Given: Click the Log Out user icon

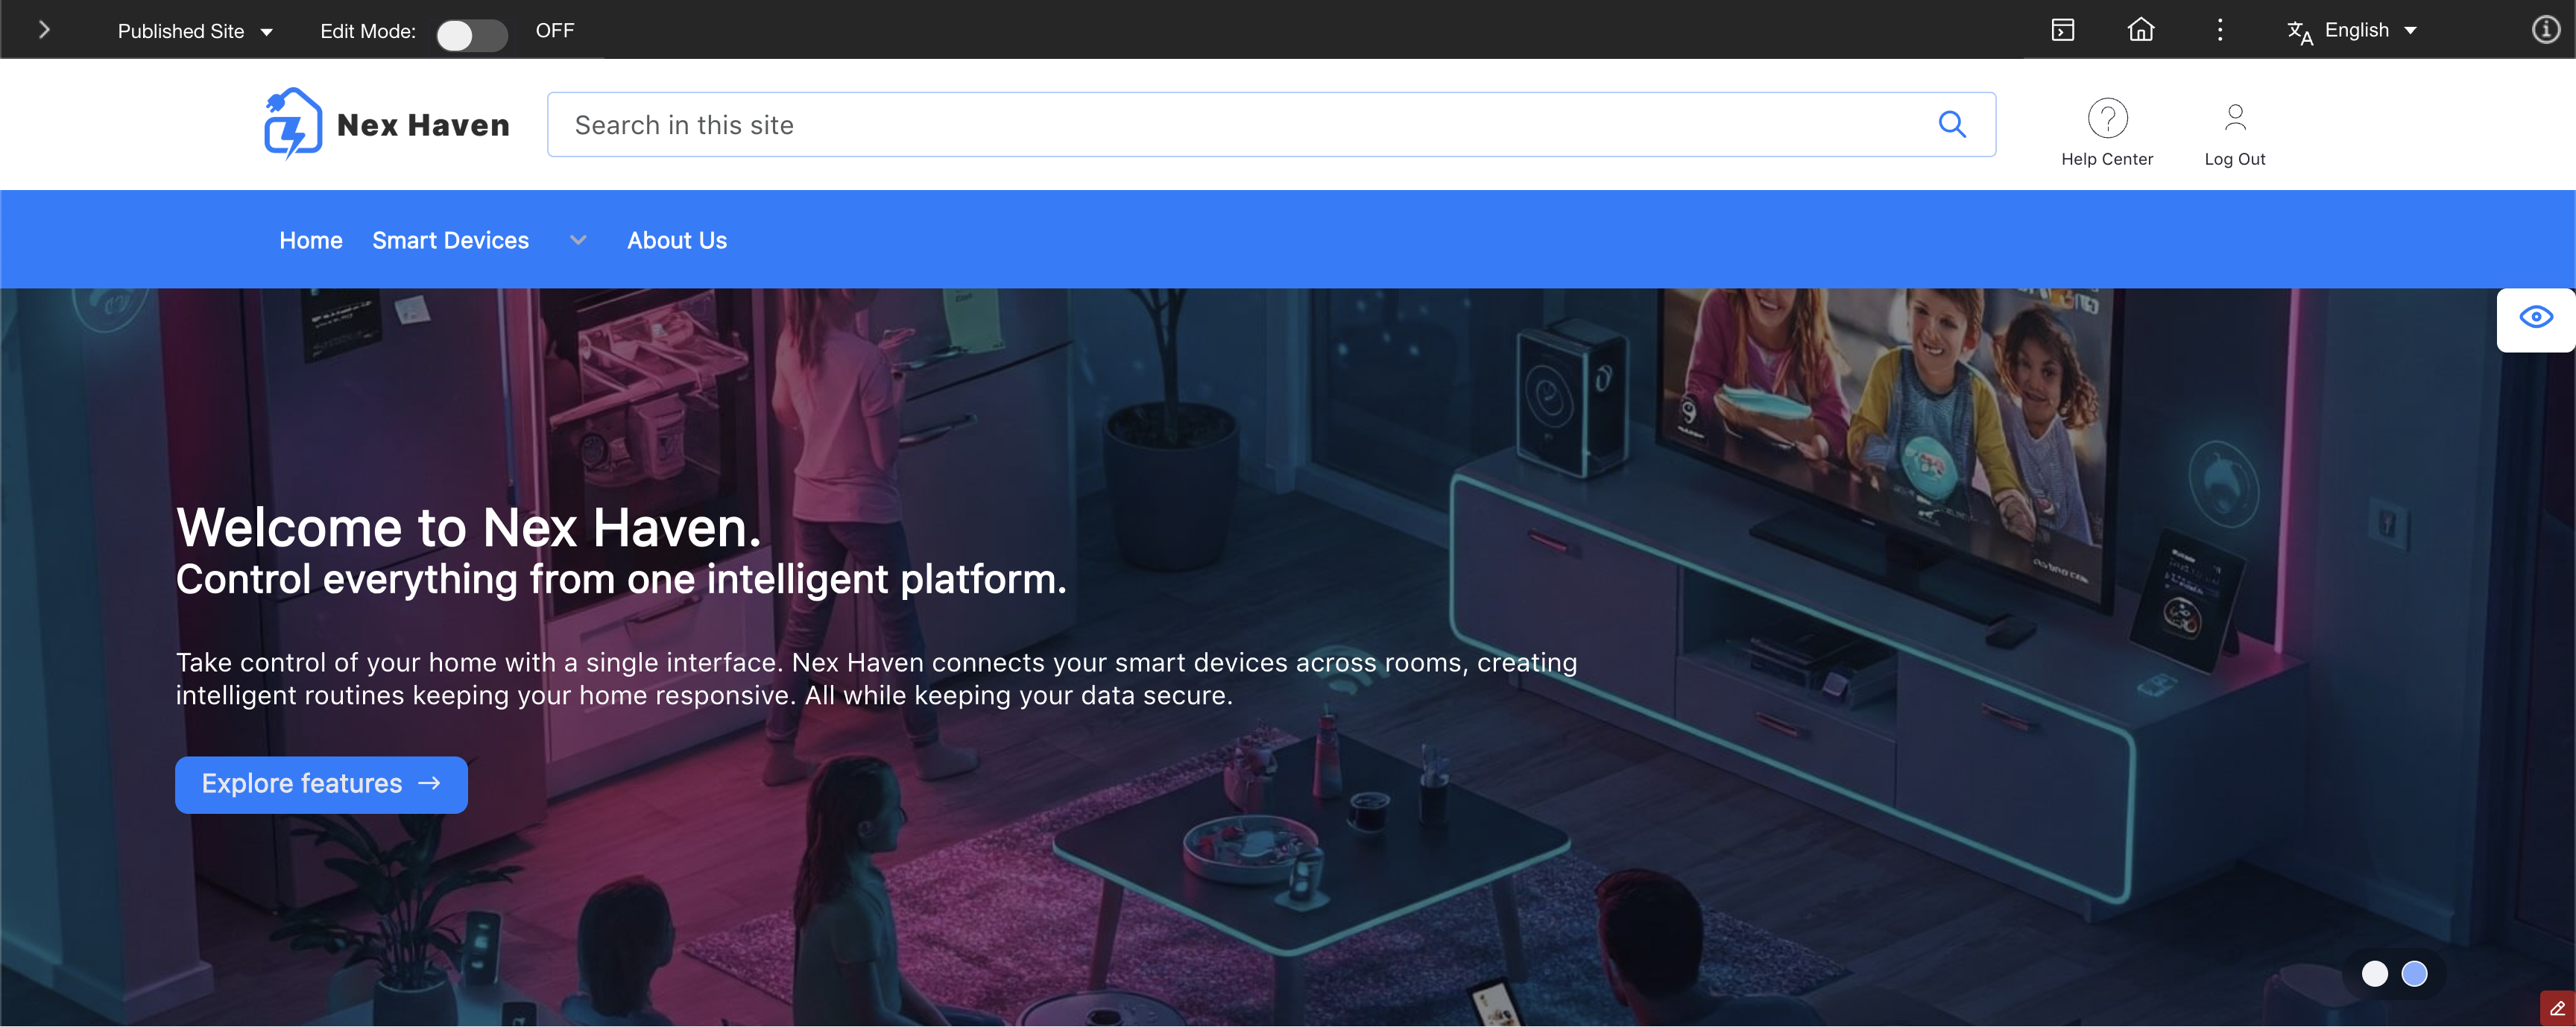Looking at the screenshot, I should click(2234, 119).
